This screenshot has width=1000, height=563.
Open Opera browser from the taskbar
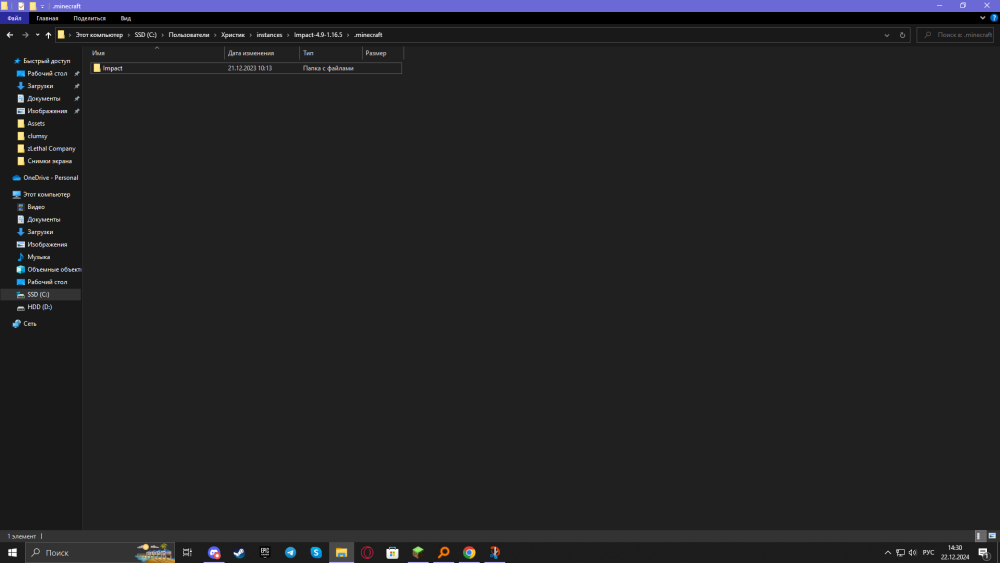coord(367,553)
